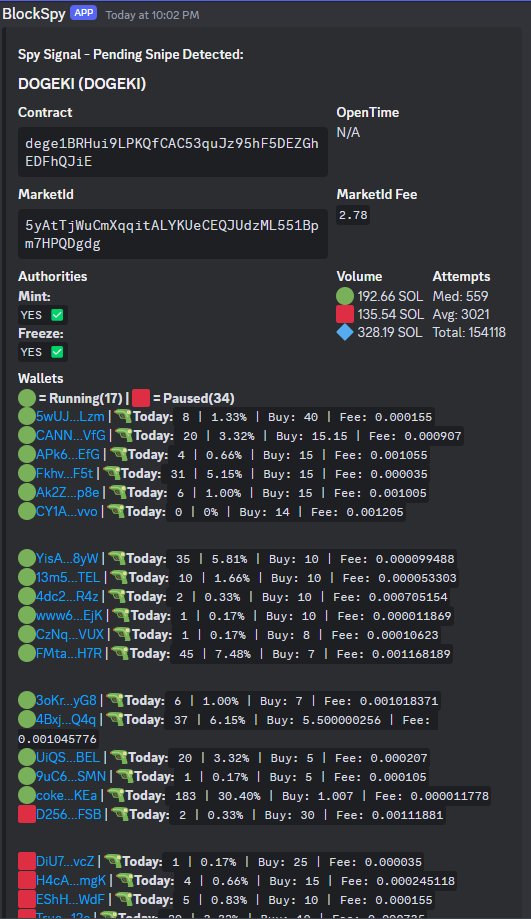The width and height of the screenshot is (531, 919).
Task: Click the Med: 559 attempts text
Action: [x=460, y=296]
